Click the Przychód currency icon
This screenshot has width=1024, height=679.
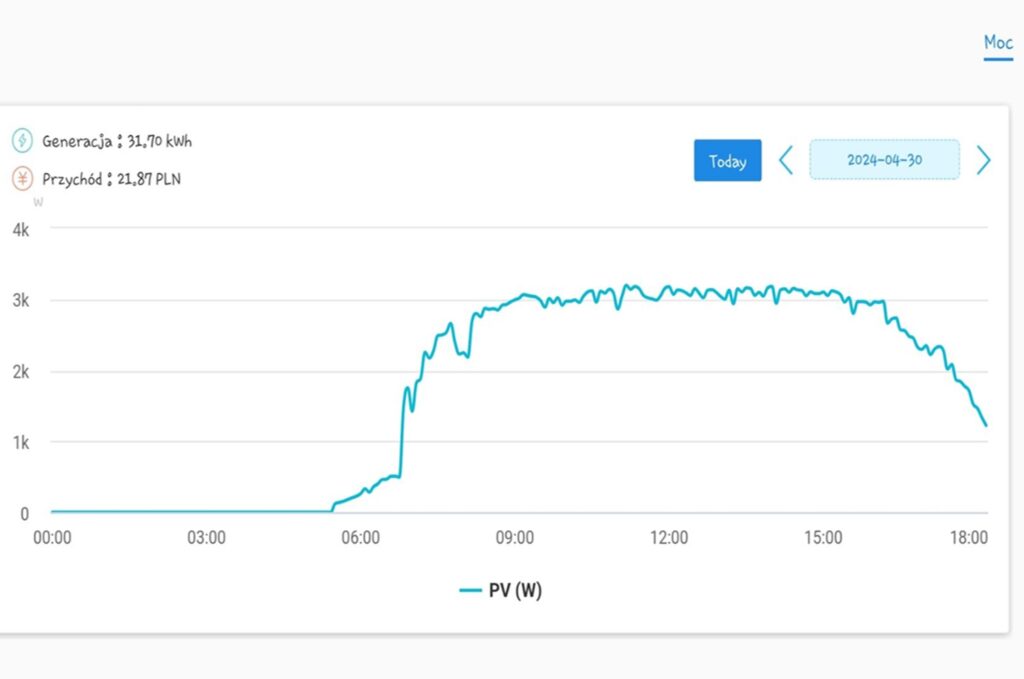(22, 179)
